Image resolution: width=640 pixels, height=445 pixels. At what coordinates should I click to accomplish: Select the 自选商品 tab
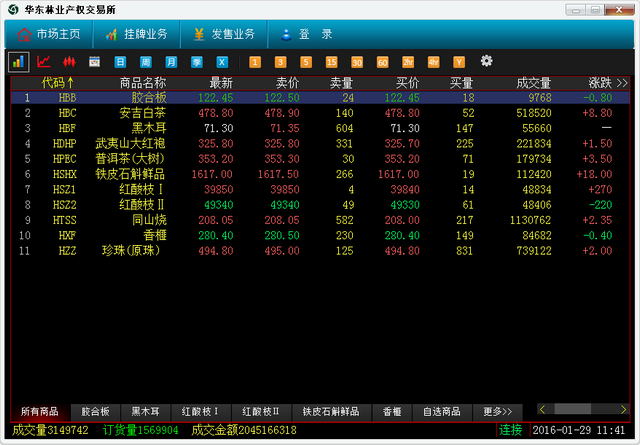coord(442,412)
